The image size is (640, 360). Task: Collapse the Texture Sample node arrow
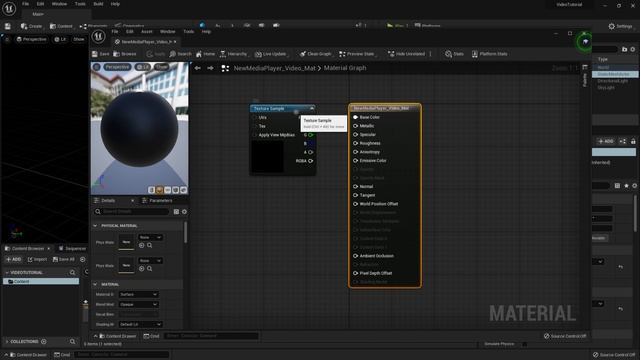[x=312, y=108]
